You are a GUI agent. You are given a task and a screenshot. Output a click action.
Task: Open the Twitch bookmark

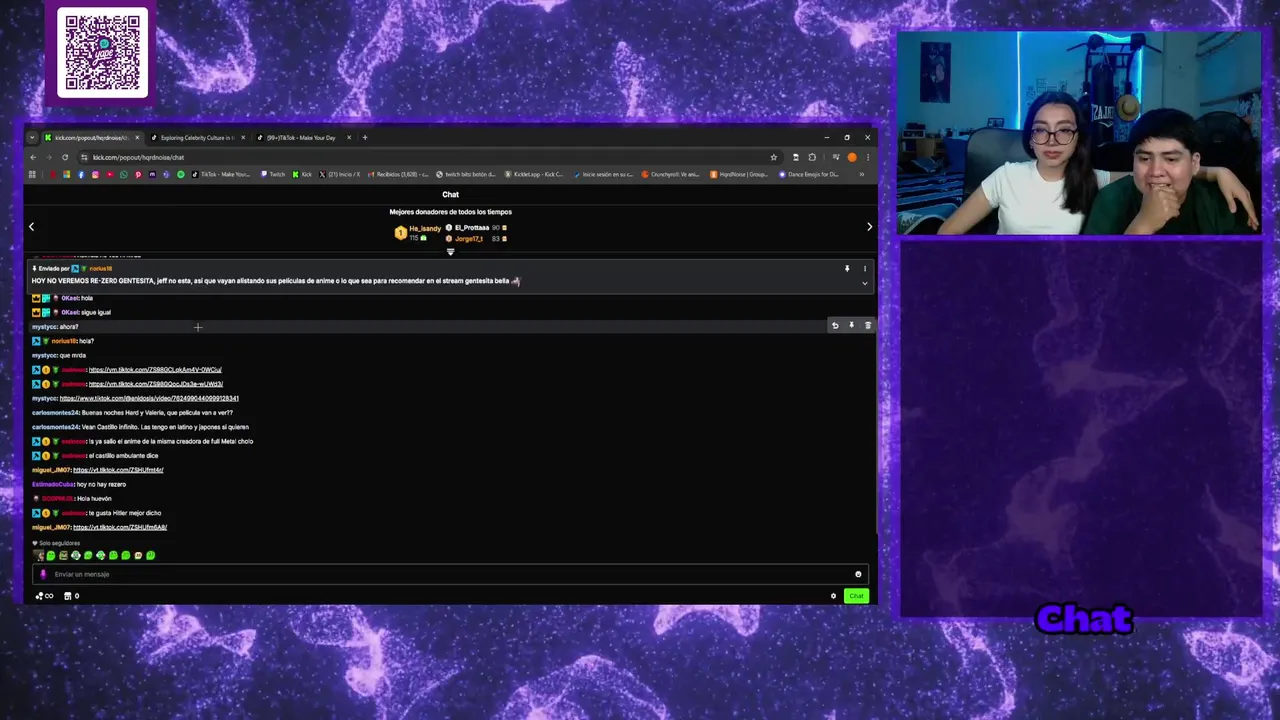(x=273, y=174)
